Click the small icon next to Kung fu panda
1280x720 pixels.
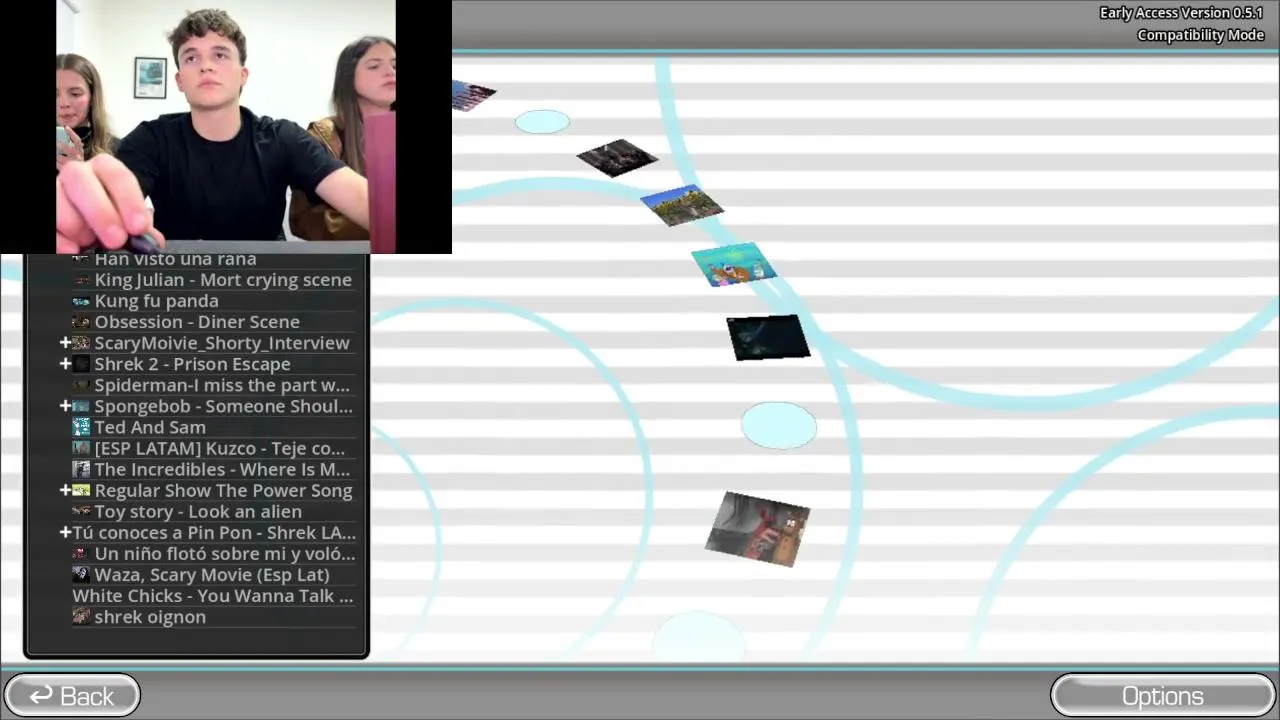(81, 301)
